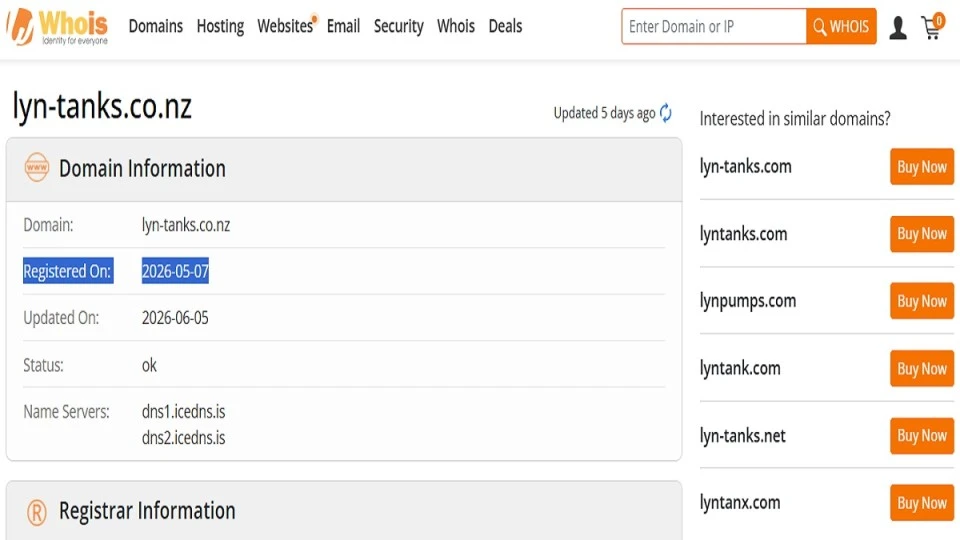Click the lyn-tanks.co.nz page heading
This screenshot has height=540, width=960.
(x=102, y=107)
